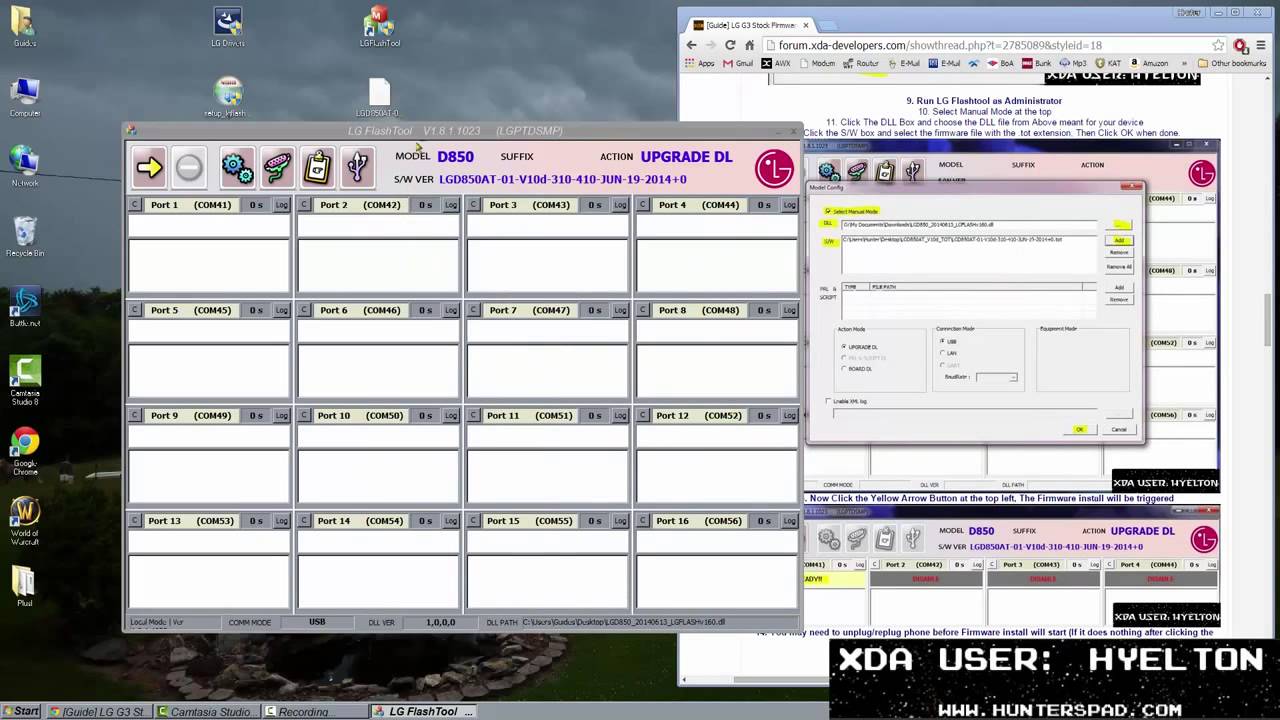The width and height of the screenshot is (1280, 720).
Task: Open the Apps bookmark shortcut in Chrome
Action: click(699, 63)
